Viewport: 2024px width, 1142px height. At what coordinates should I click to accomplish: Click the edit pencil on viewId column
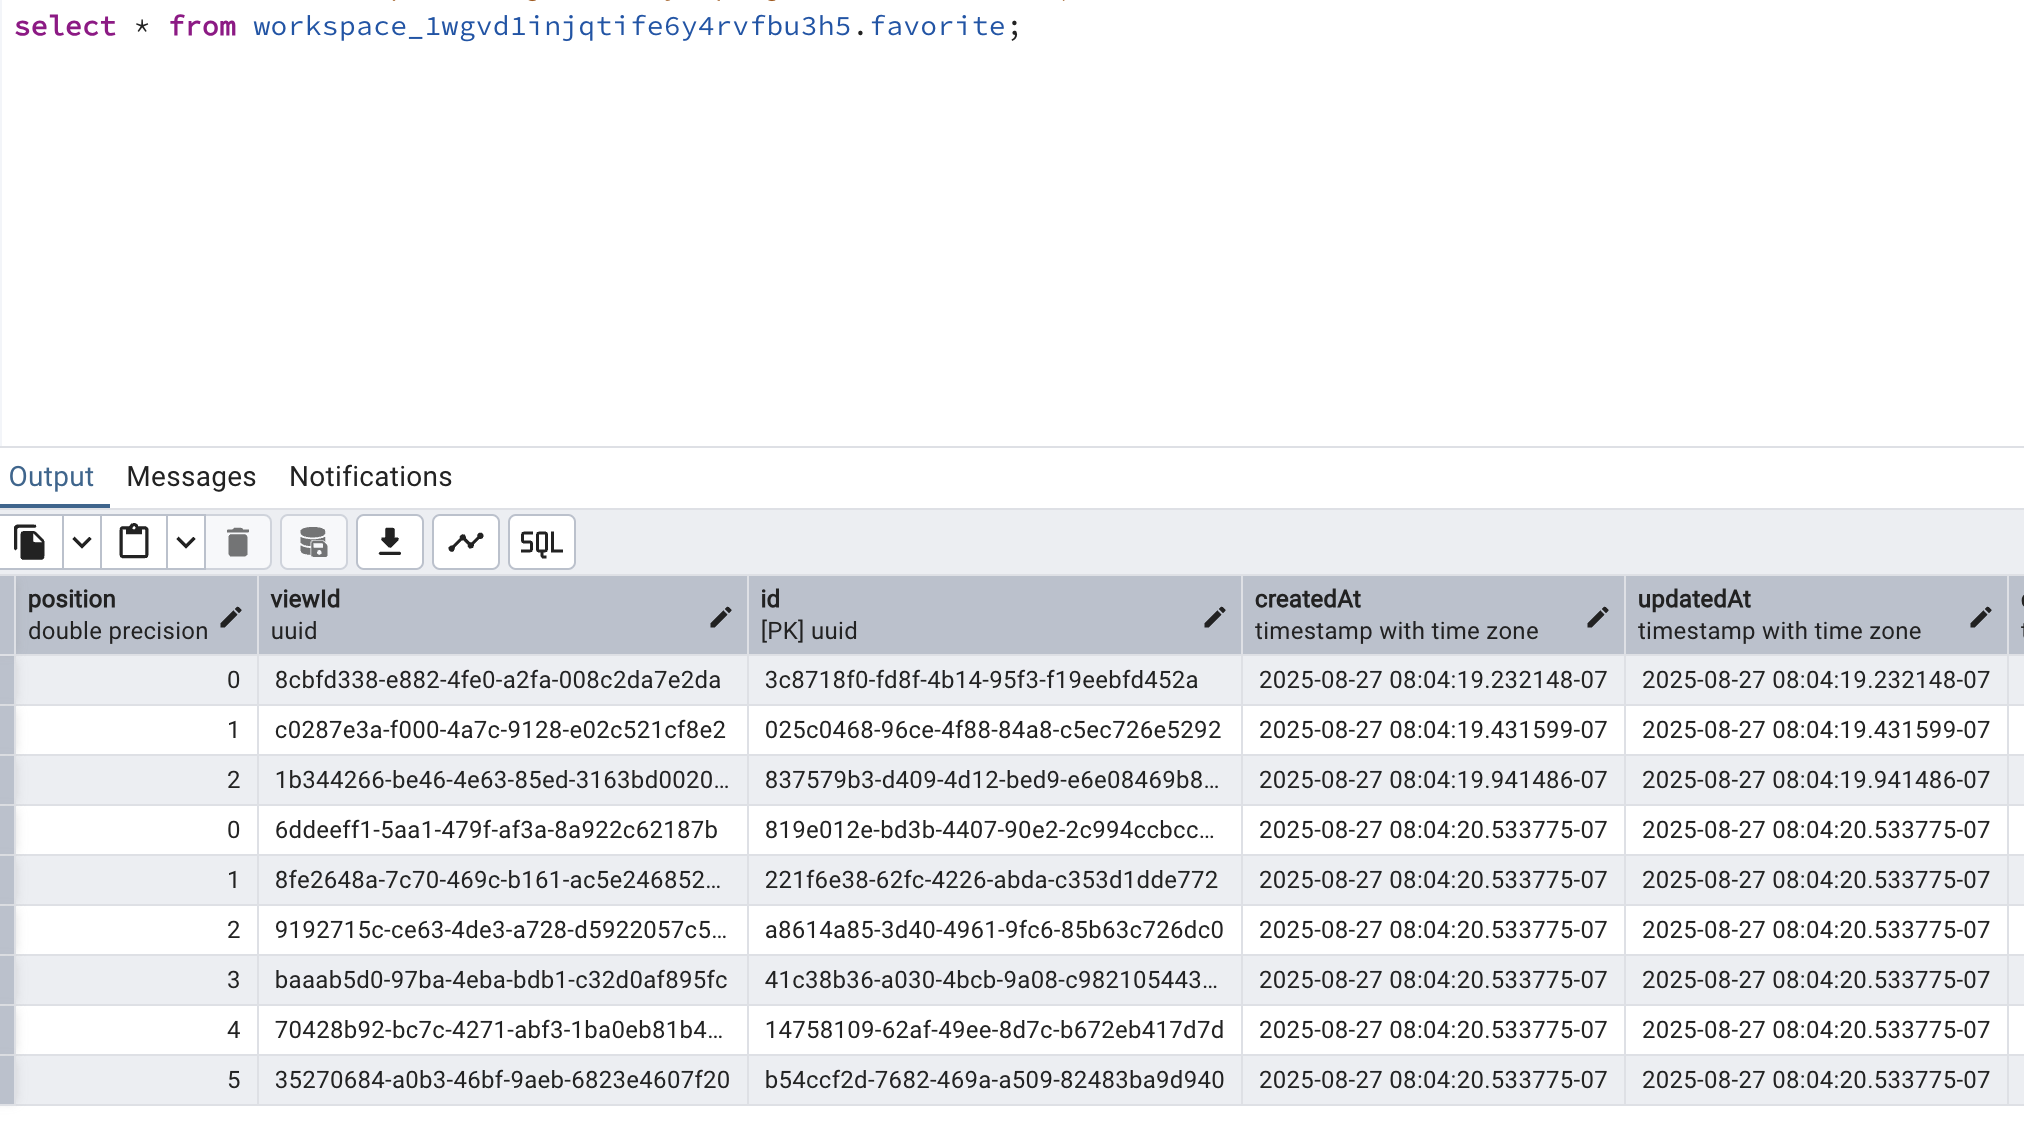click(720, 617)
